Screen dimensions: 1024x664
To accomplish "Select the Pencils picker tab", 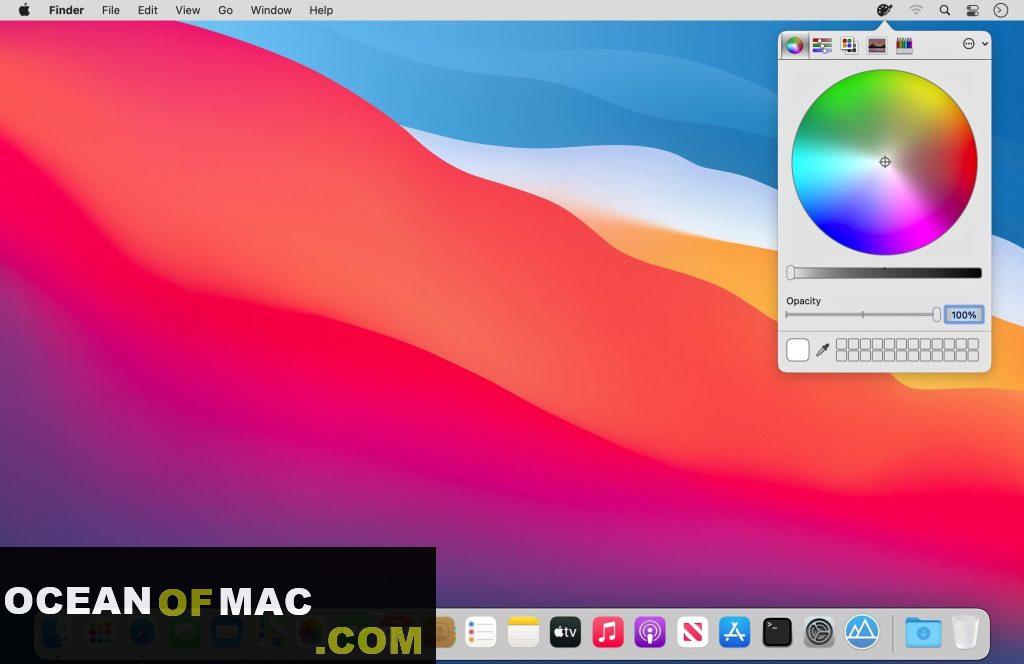I will click(x=904, y=45).
